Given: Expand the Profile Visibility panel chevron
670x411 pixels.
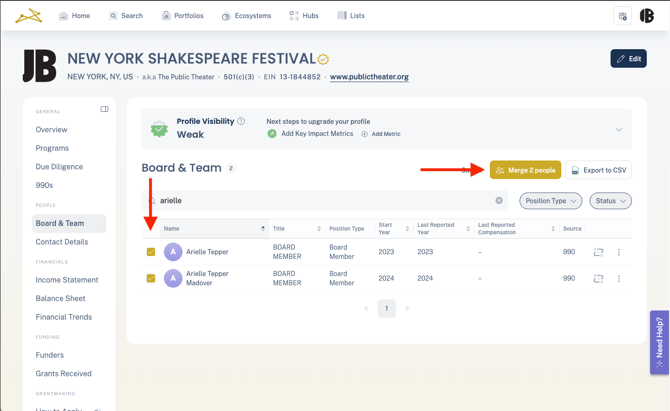Looking at the screenshot, I should click(618, 129).
